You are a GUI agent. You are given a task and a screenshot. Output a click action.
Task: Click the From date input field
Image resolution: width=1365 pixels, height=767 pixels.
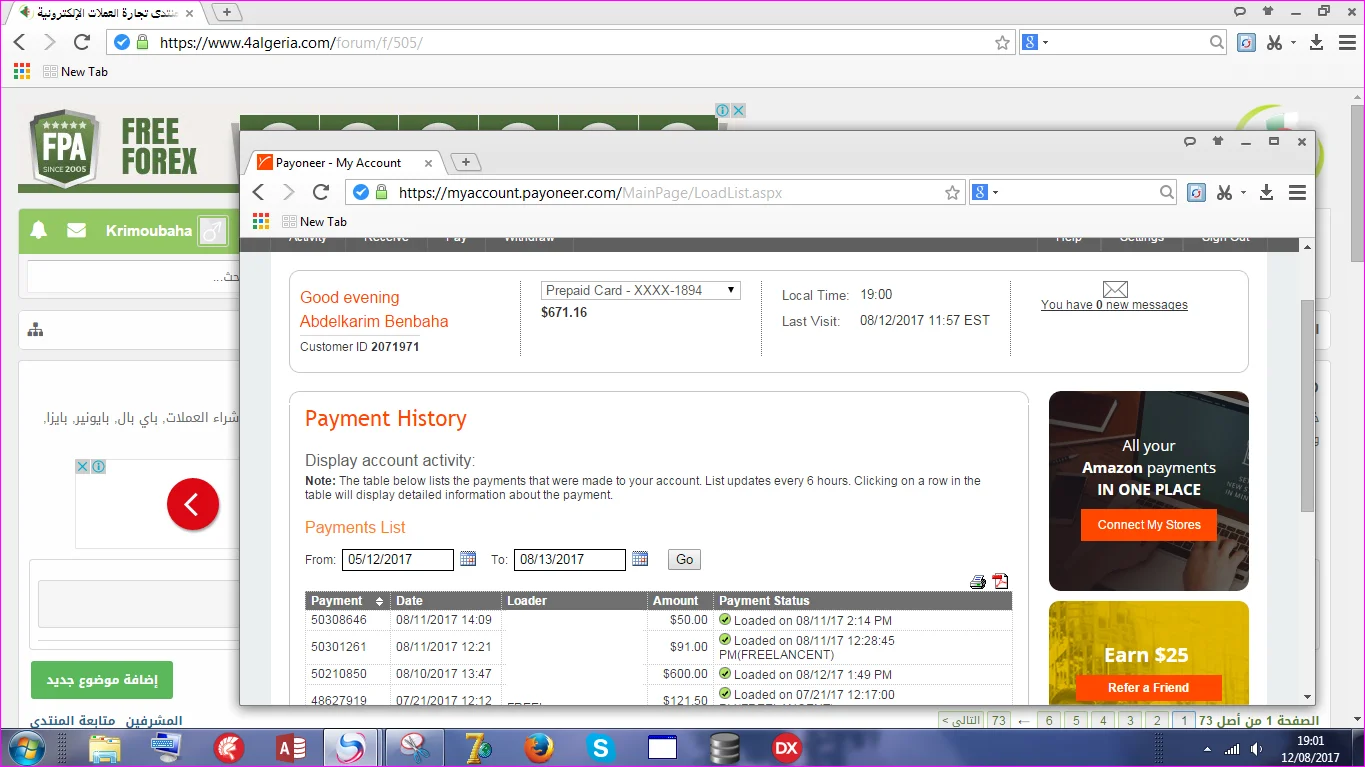[397, 560]
